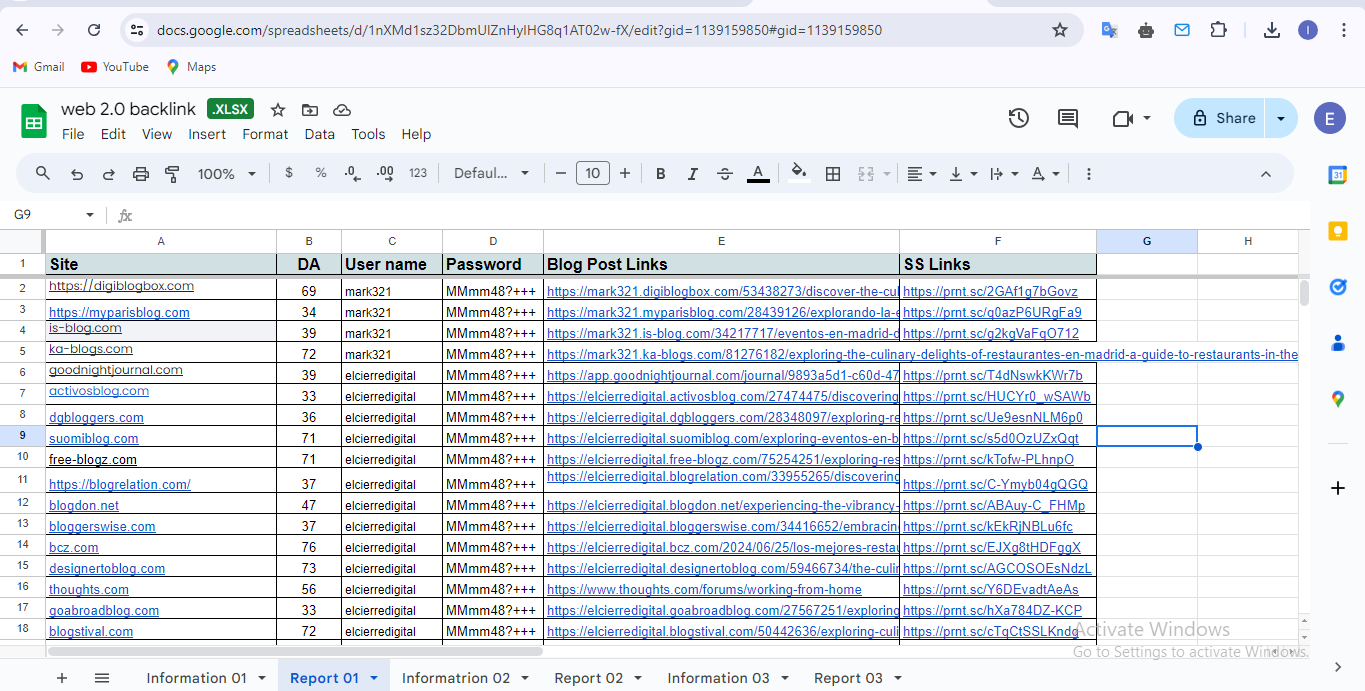Toggle strikethrough formatting
This screenshot has height=691, width=1365.
(724, 172)
